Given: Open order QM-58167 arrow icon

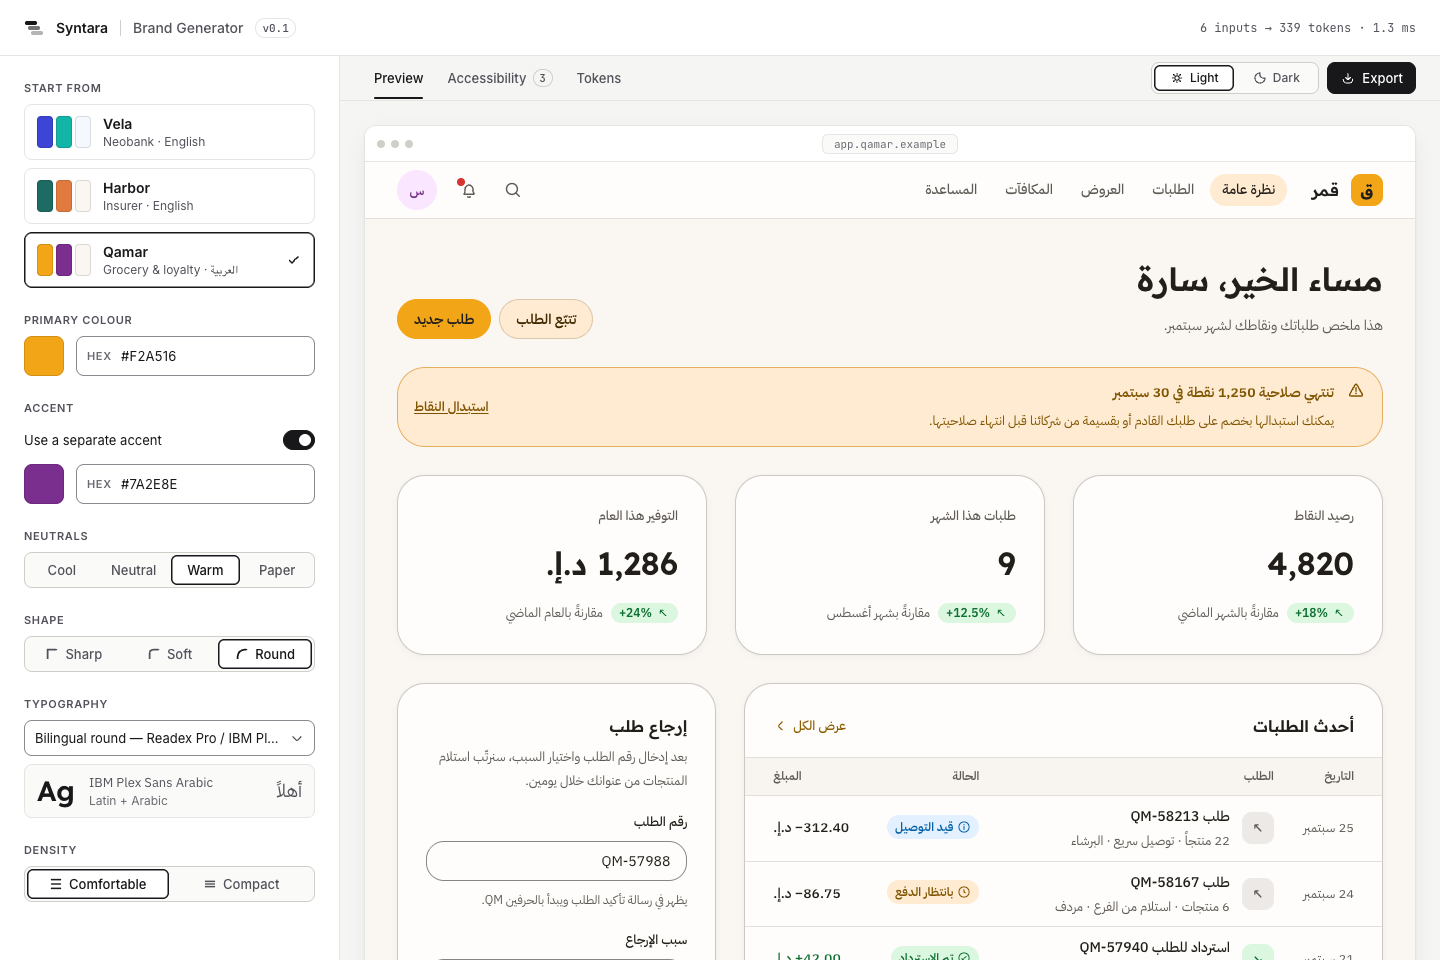Looking at the screenshot, I should pyautogui.click(x=1258, y=894).
